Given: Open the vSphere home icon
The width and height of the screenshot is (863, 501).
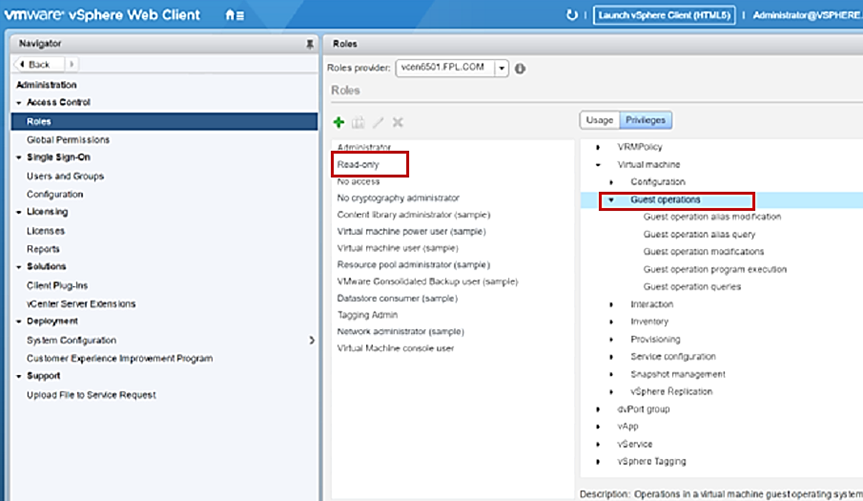Looking at the screenshot, I should click(x=230, y=15).
